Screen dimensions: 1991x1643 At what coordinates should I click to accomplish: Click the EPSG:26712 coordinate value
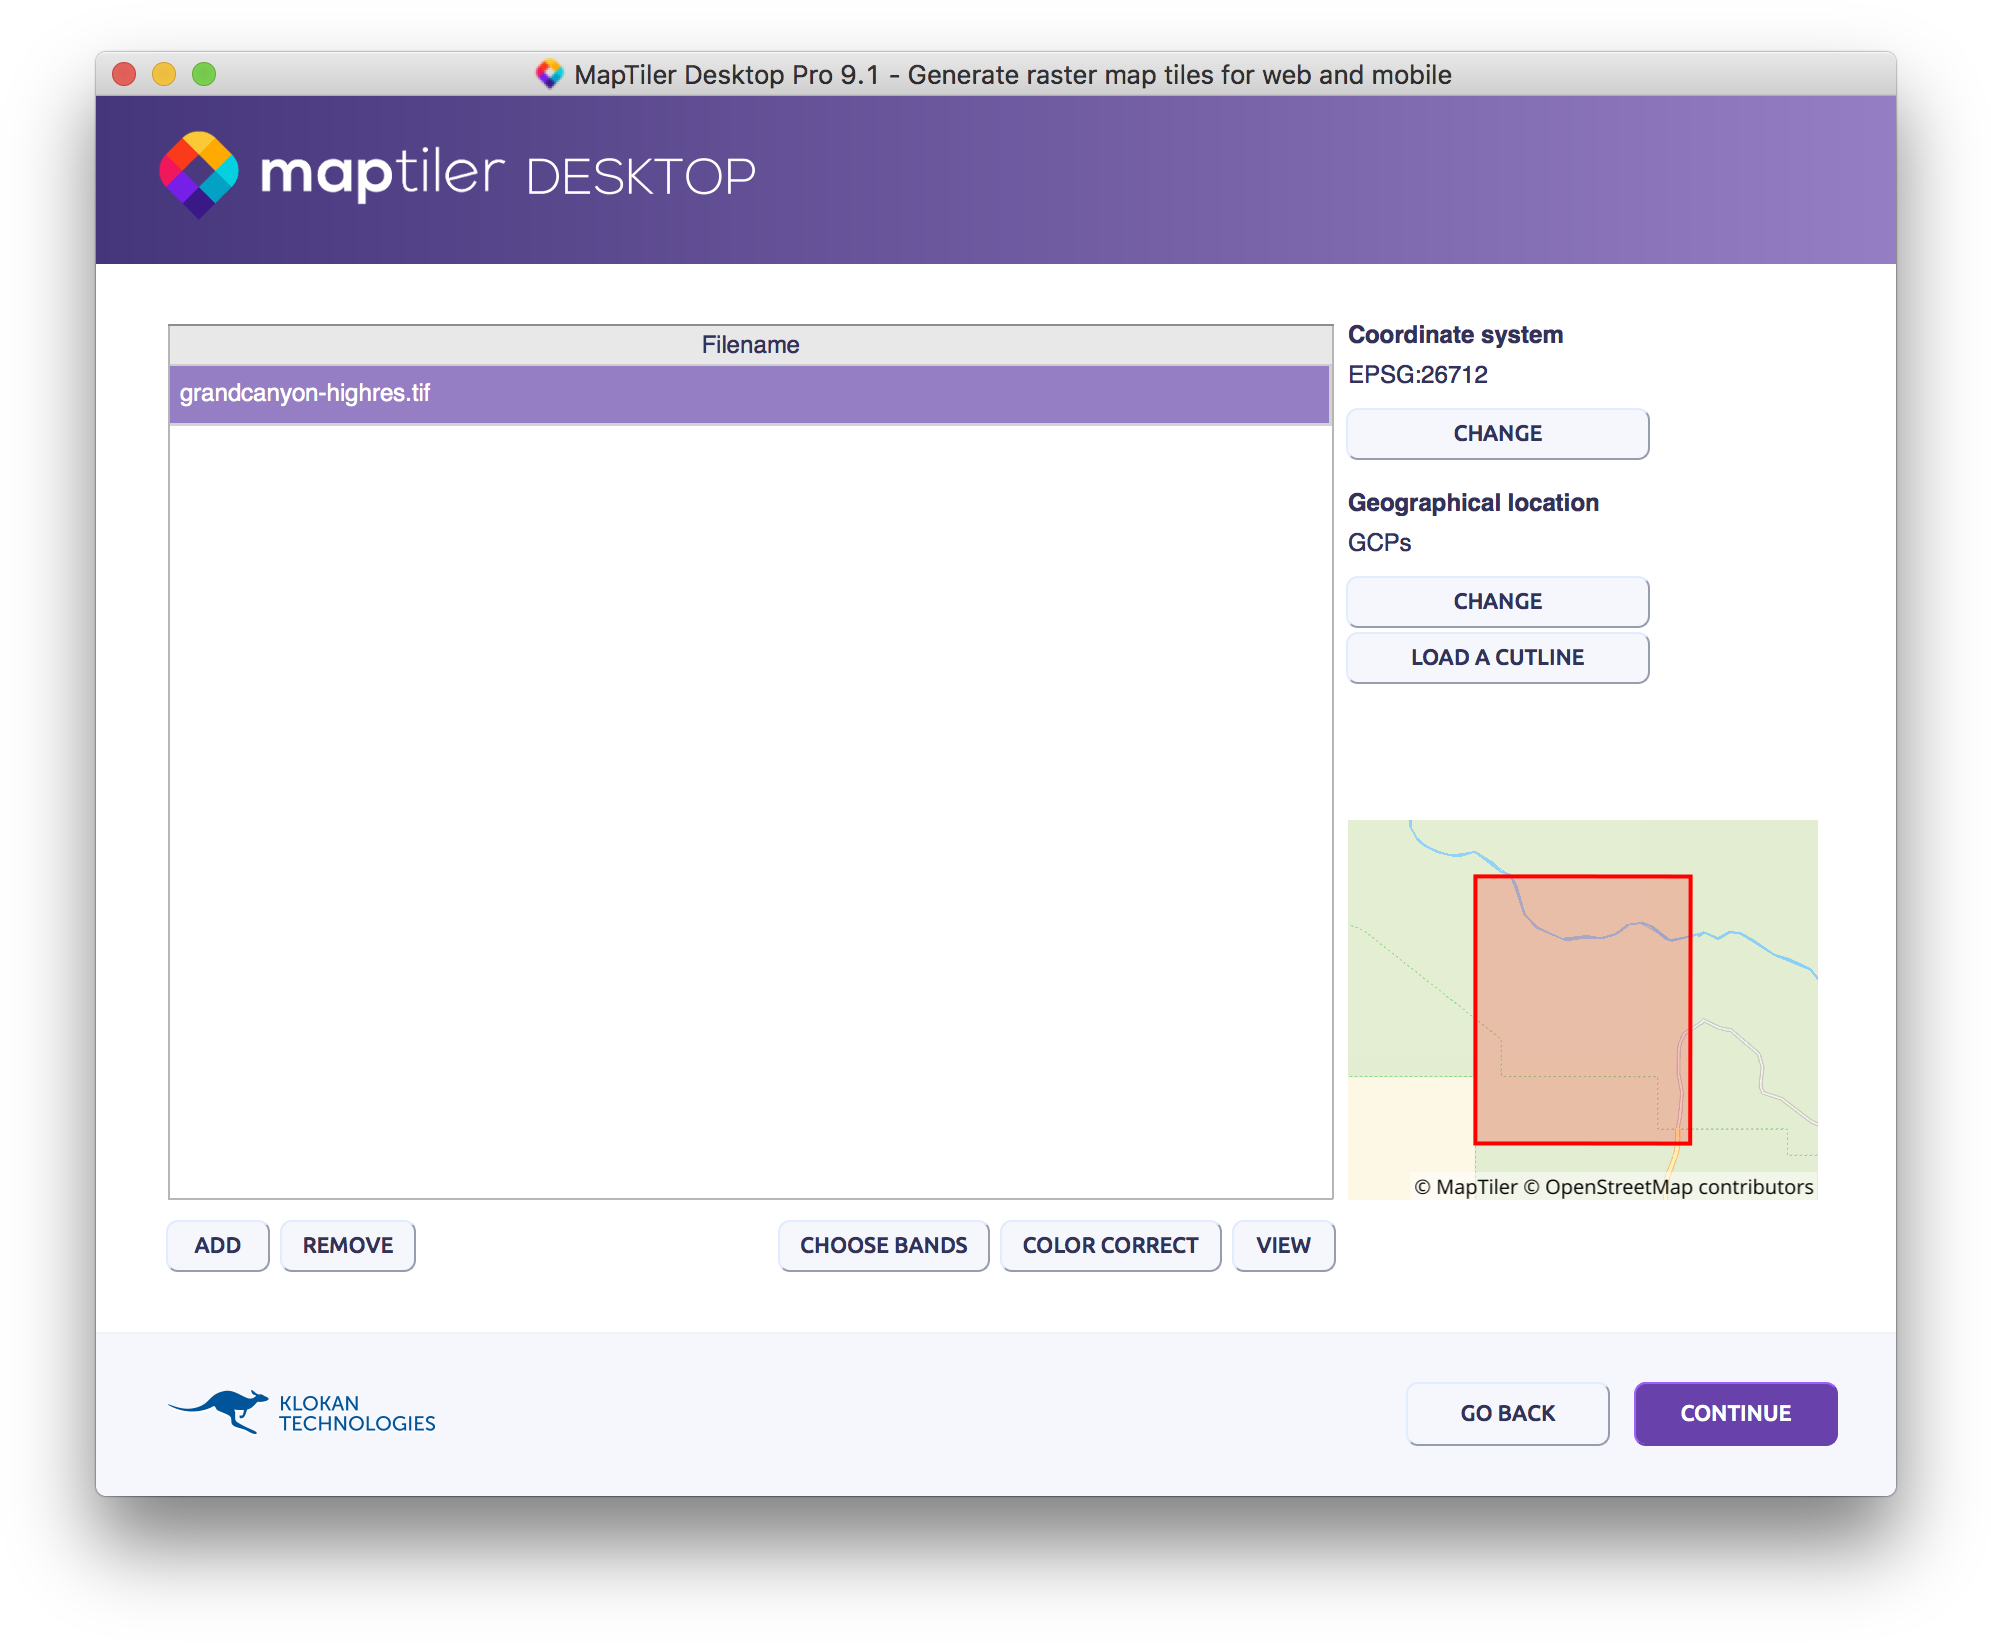[1418, 375]
